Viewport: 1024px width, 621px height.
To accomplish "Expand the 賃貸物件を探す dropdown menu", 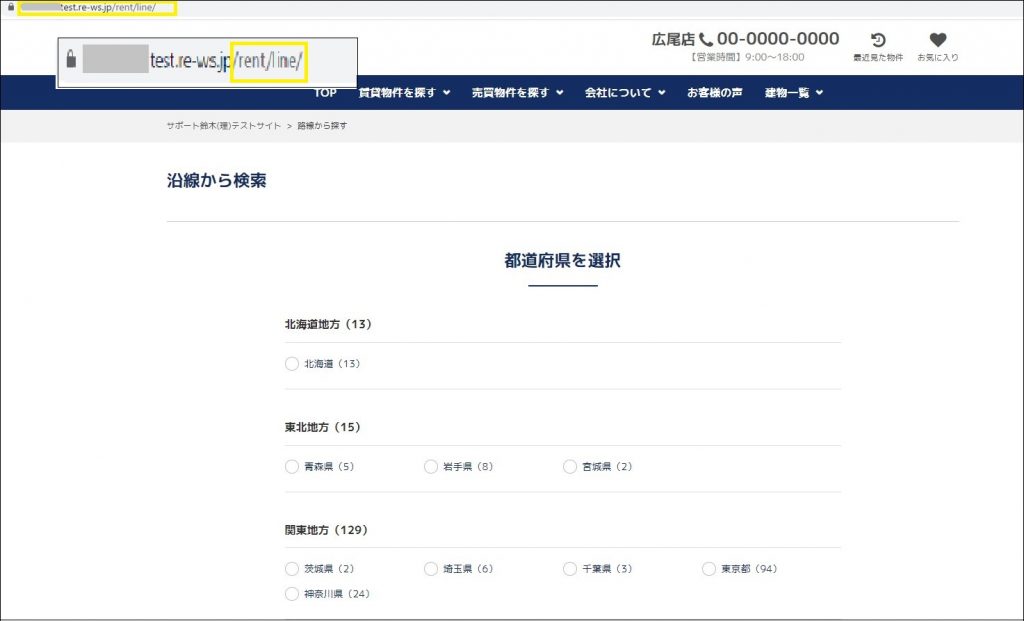I will tap(404, 93).
